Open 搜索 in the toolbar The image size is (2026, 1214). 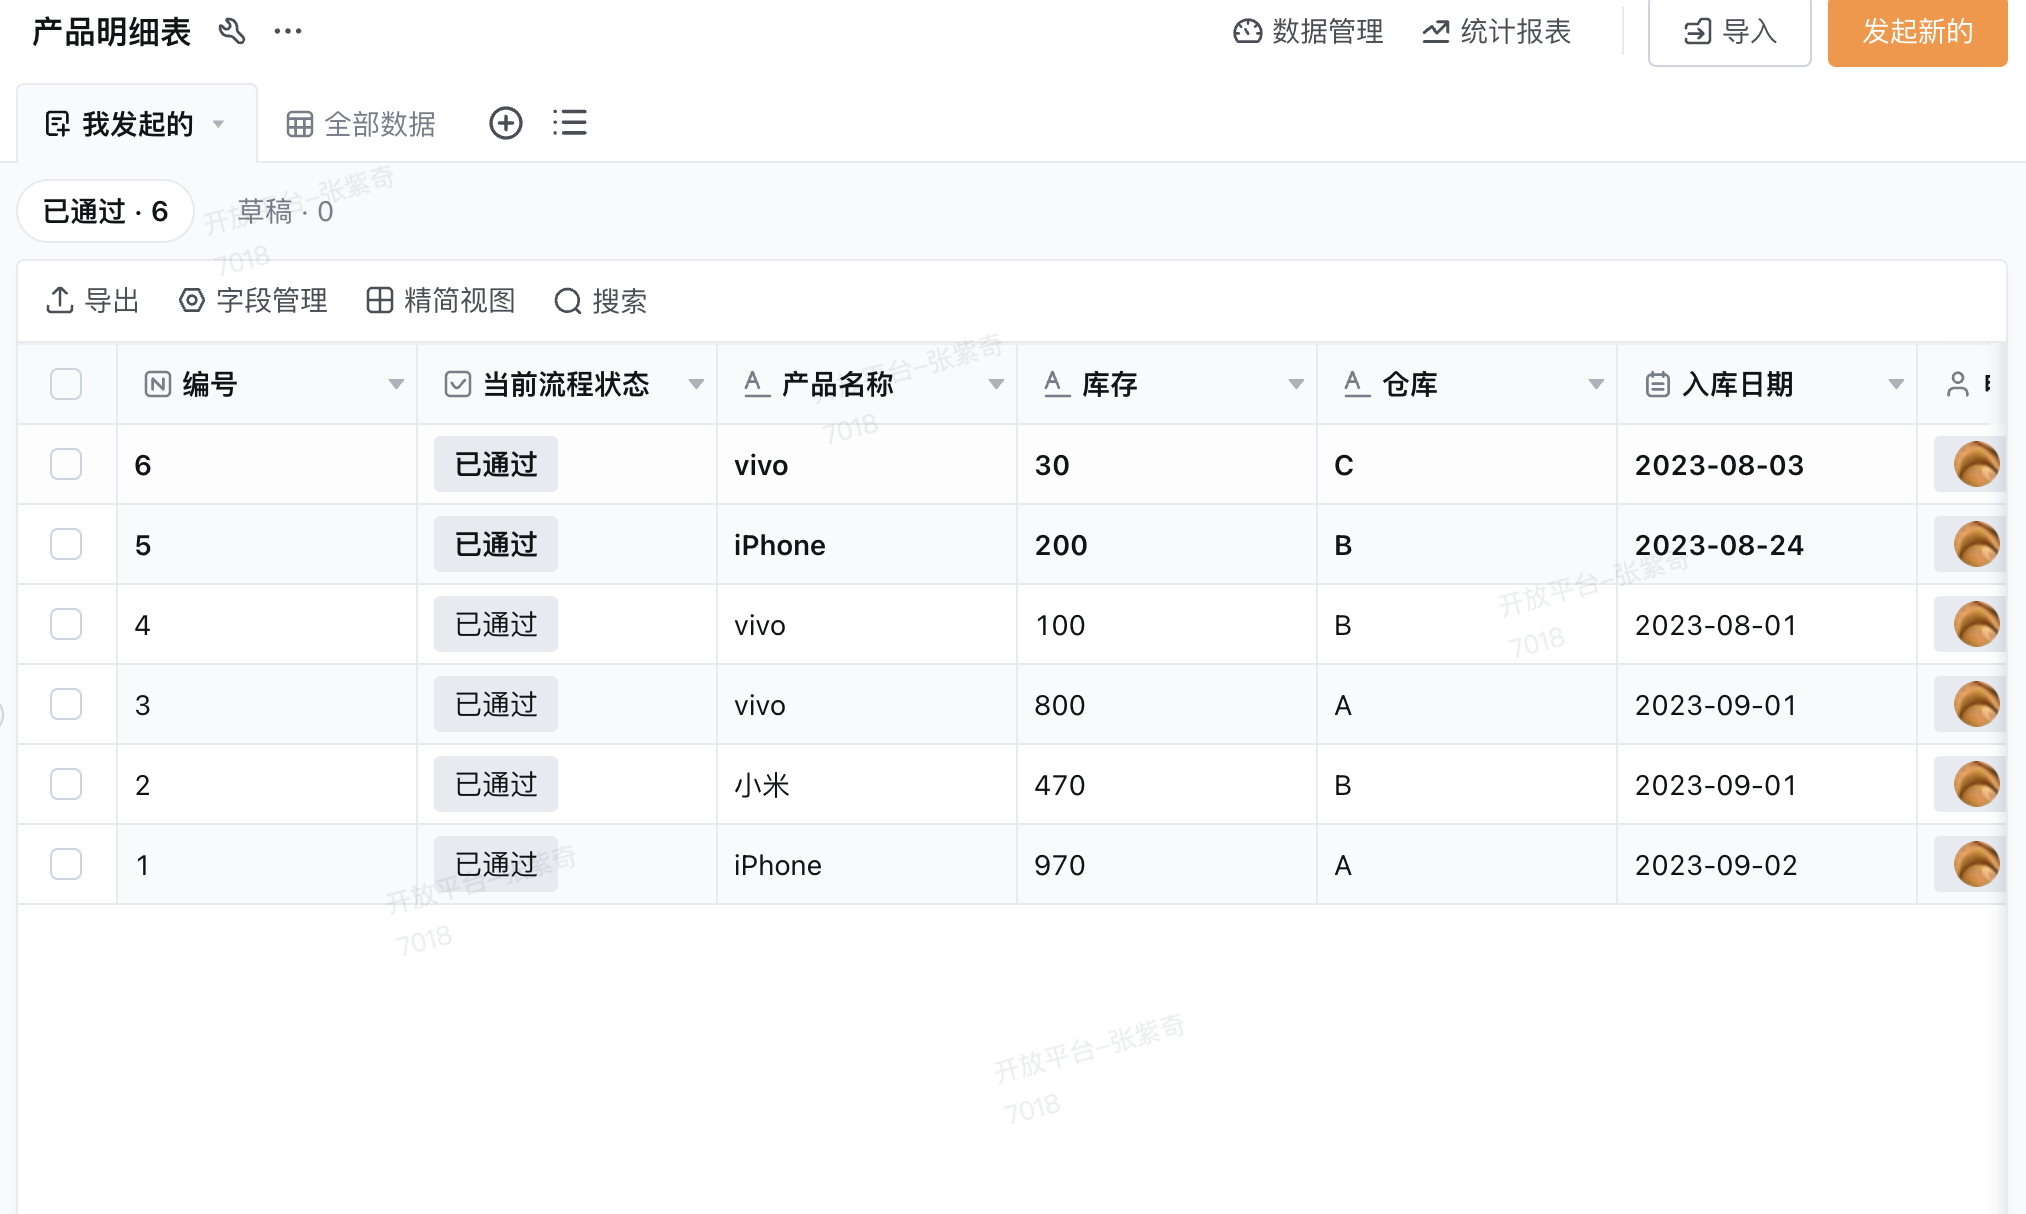601,301
